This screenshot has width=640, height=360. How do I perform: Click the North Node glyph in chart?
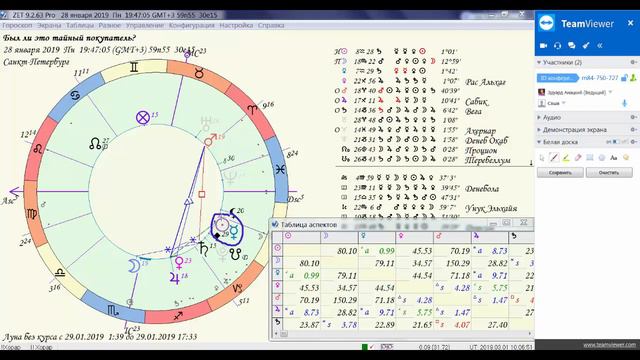point(95,143)
